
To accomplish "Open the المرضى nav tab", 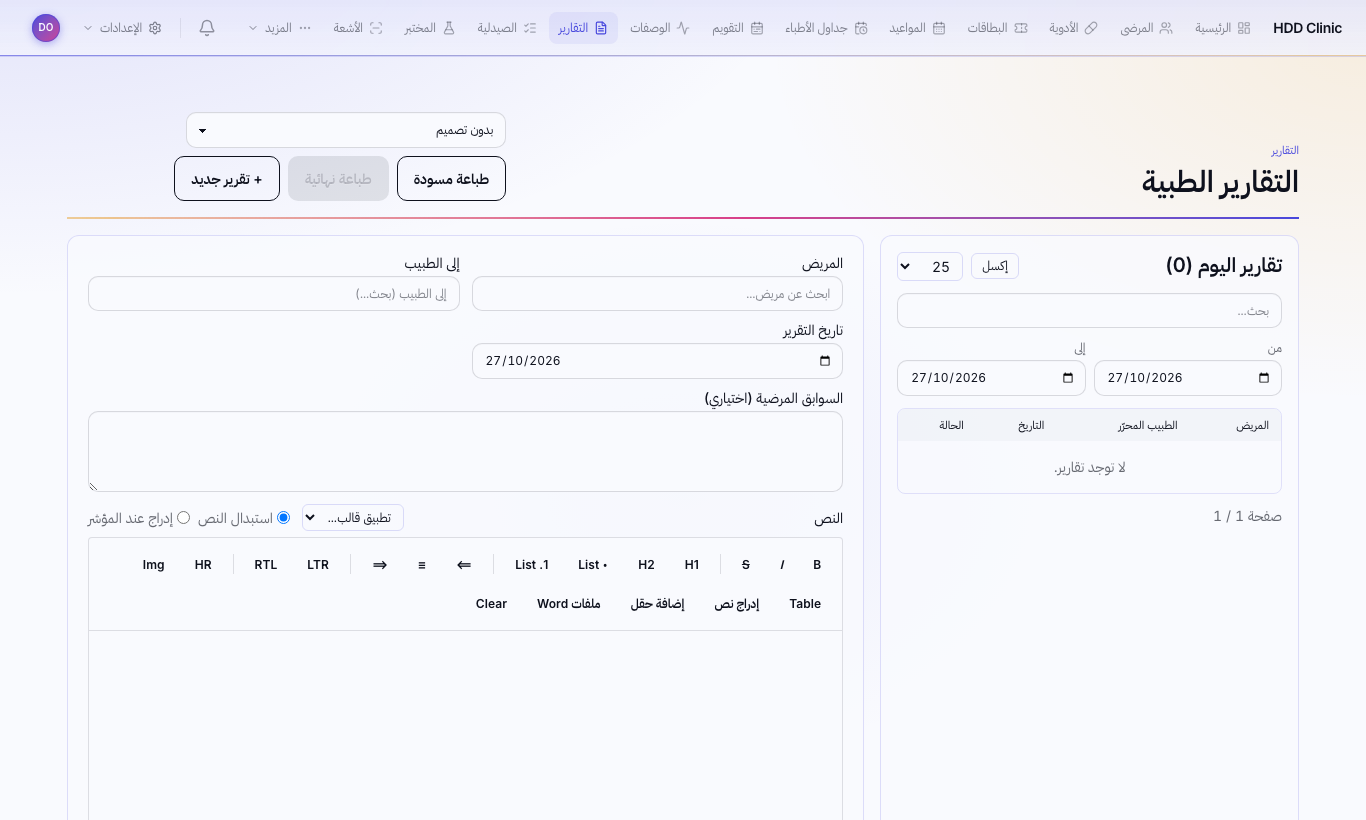I will (x=1147, y=28).
